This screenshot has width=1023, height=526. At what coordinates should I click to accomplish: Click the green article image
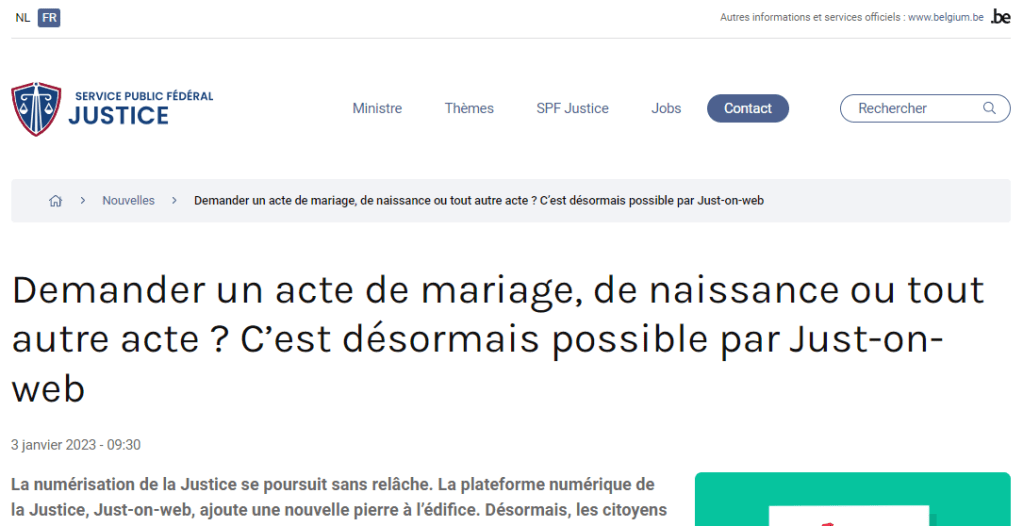(852, 499)
